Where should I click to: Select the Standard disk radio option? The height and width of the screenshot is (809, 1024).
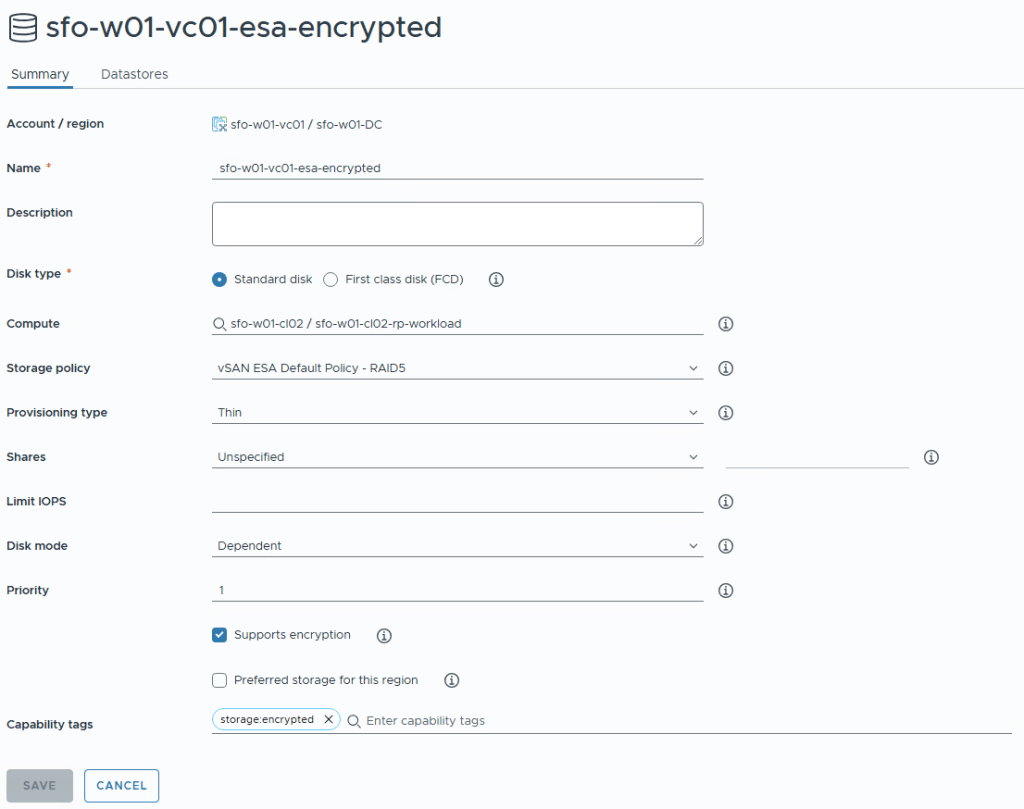point(220,280)
